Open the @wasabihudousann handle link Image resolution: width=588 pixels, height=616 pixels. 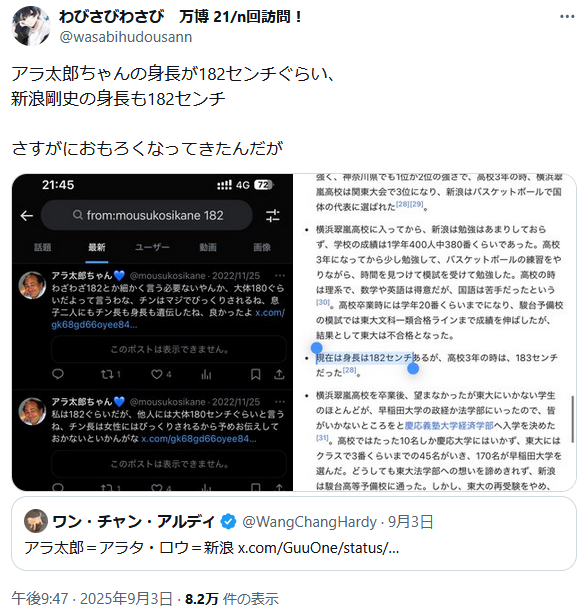click(126, 37)
